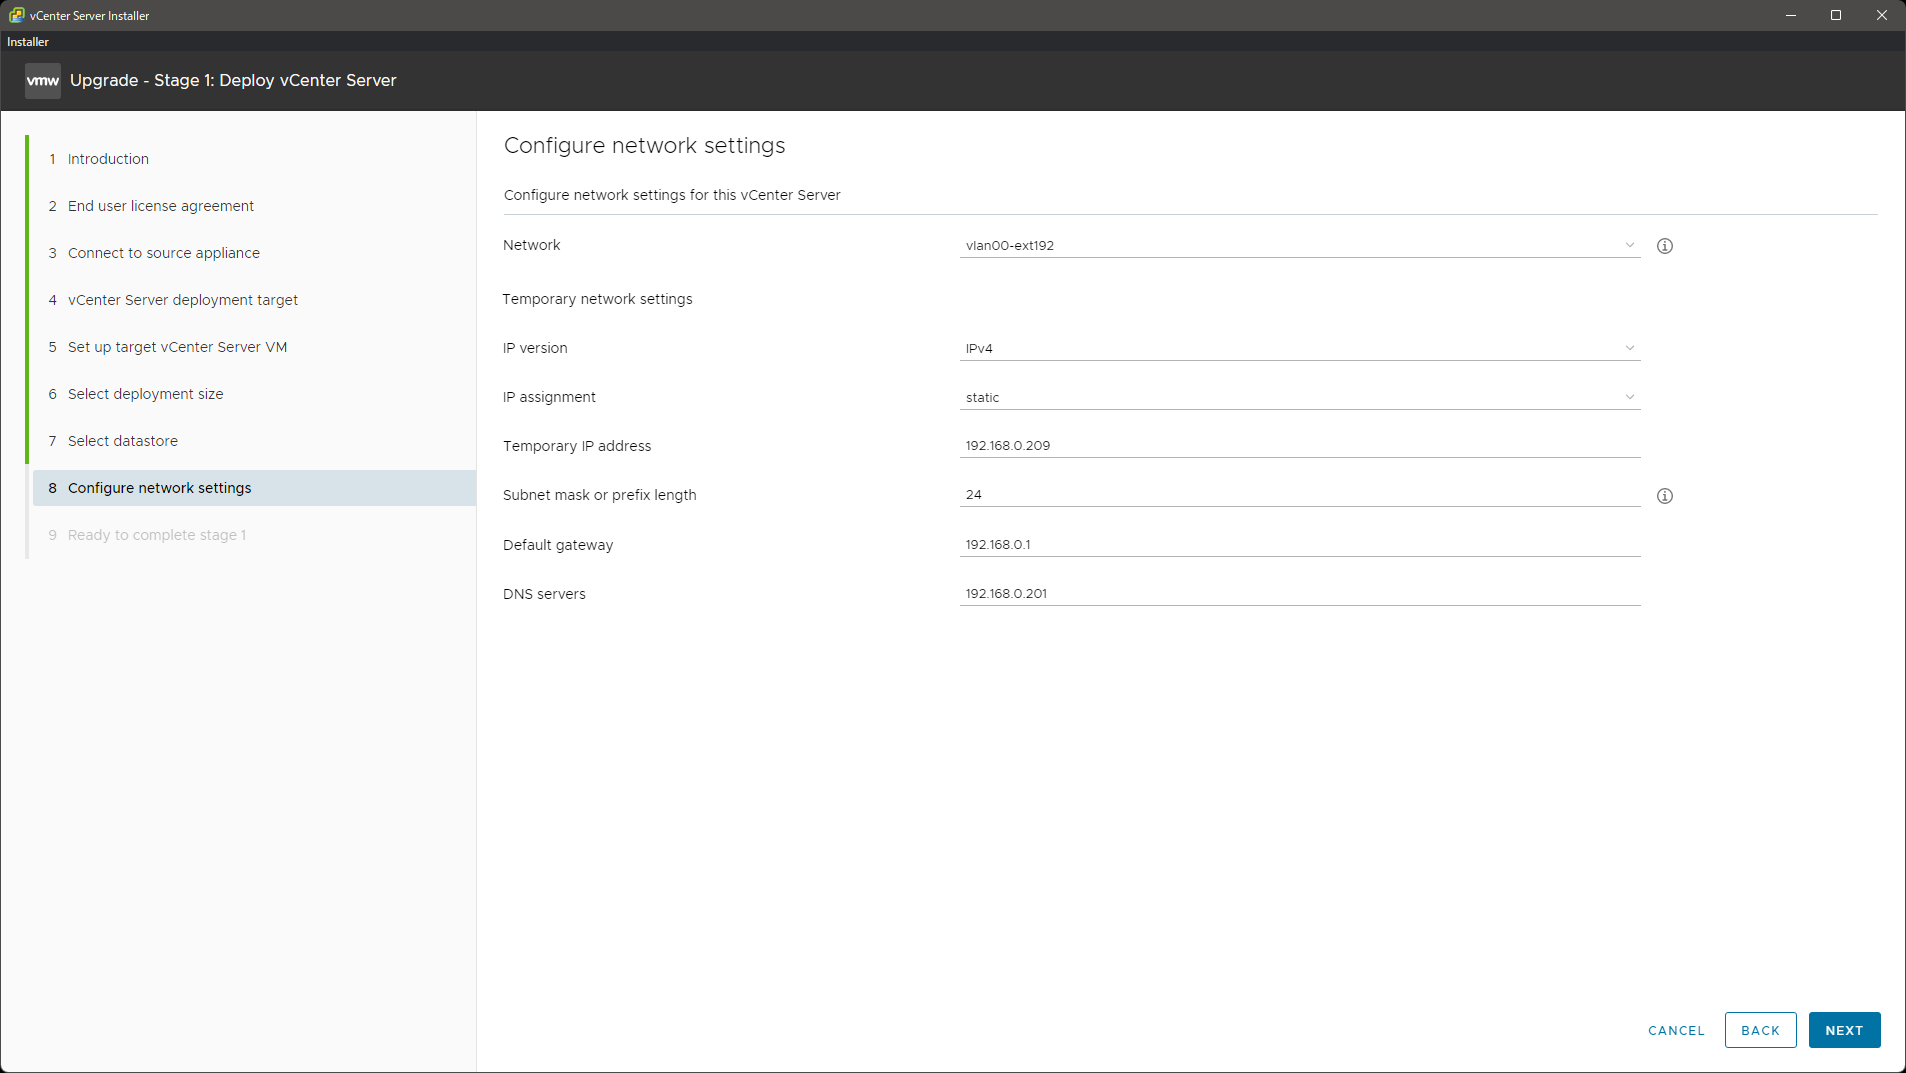Click into the DNS servers field
This screenshot has width=1906, height=1073.
tap(1299, 594)
